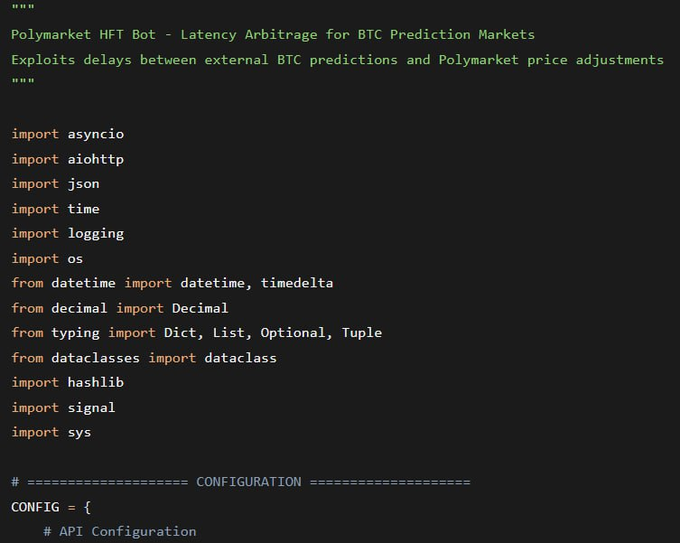Place cursor on 'import time' line
This screenshot has width=680, height=543.
(x=55, y=209)
